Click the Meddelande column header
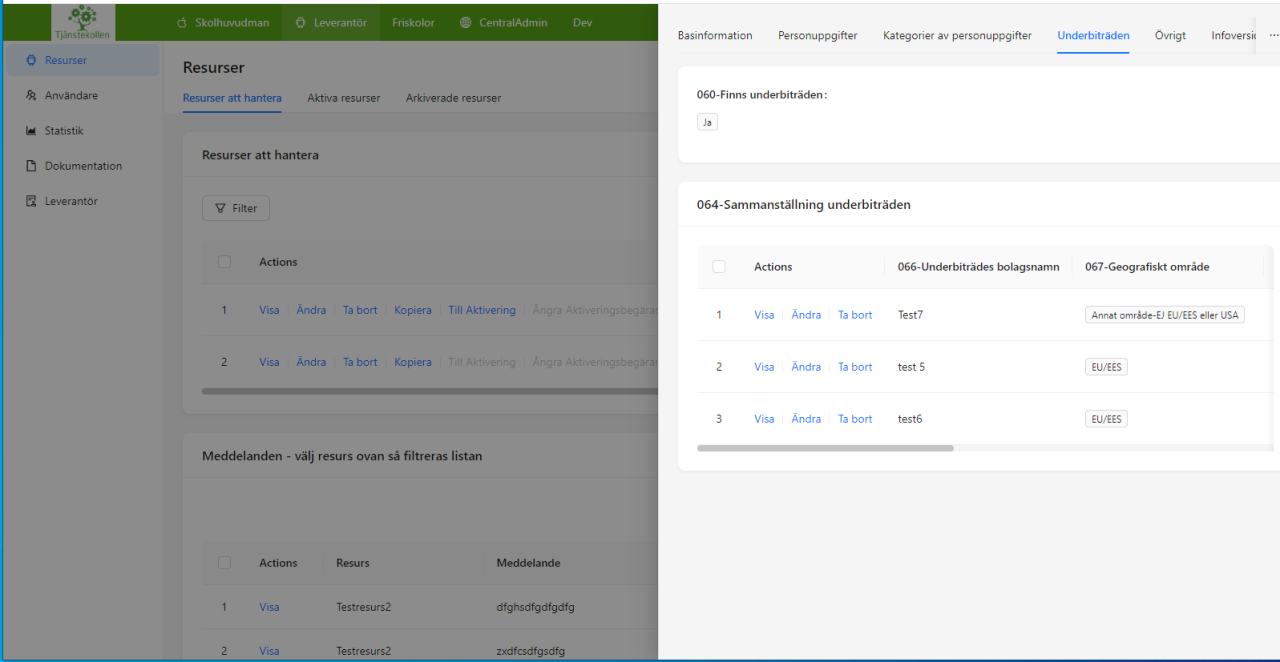 [x=527, y=563]
